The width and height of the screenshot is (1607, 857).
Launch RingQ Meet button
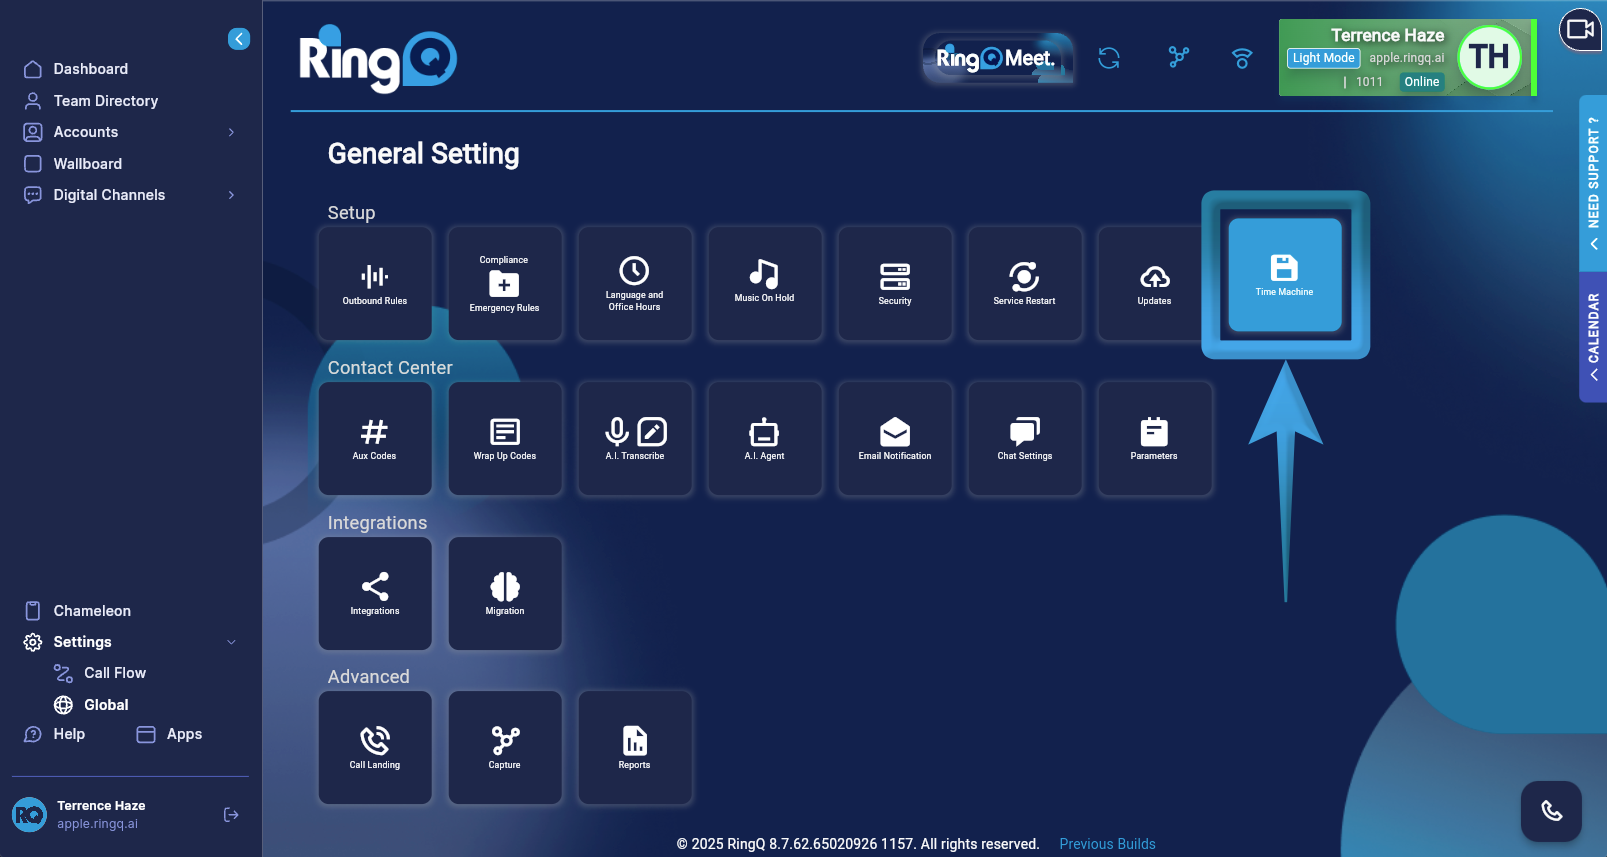[997, 58]
